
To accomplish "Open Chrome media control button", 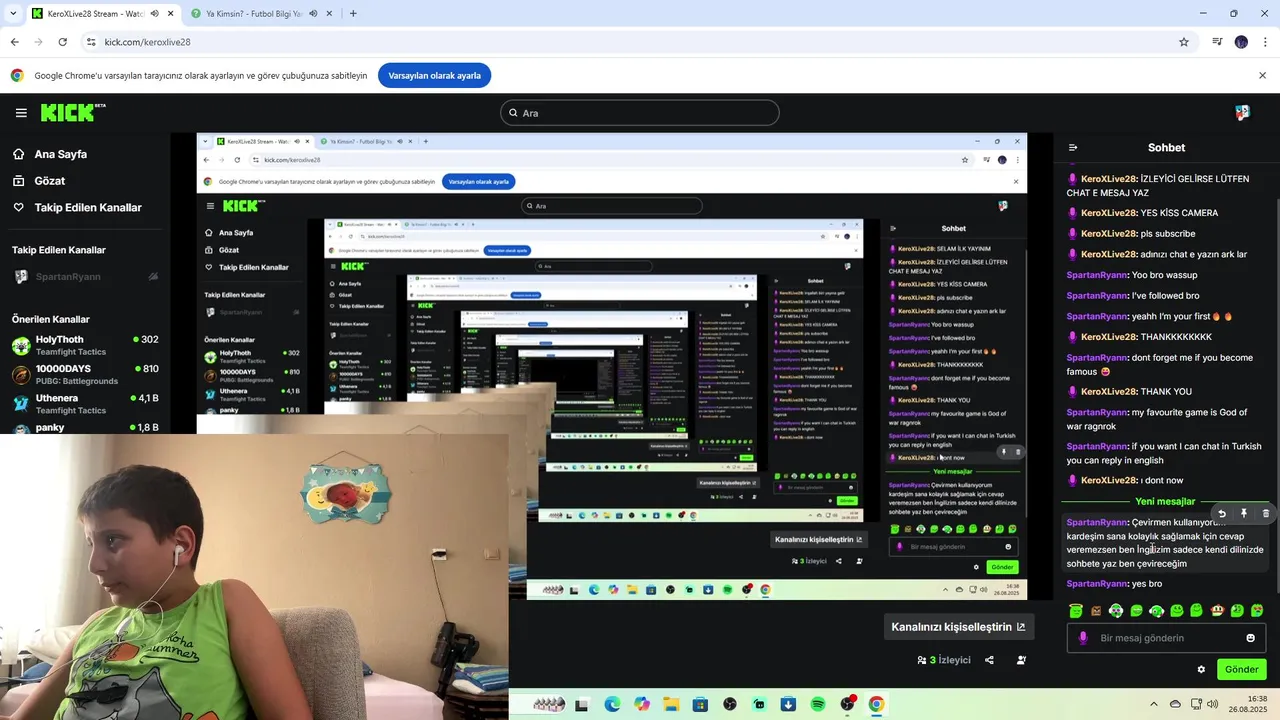I will coord(1217,42).
